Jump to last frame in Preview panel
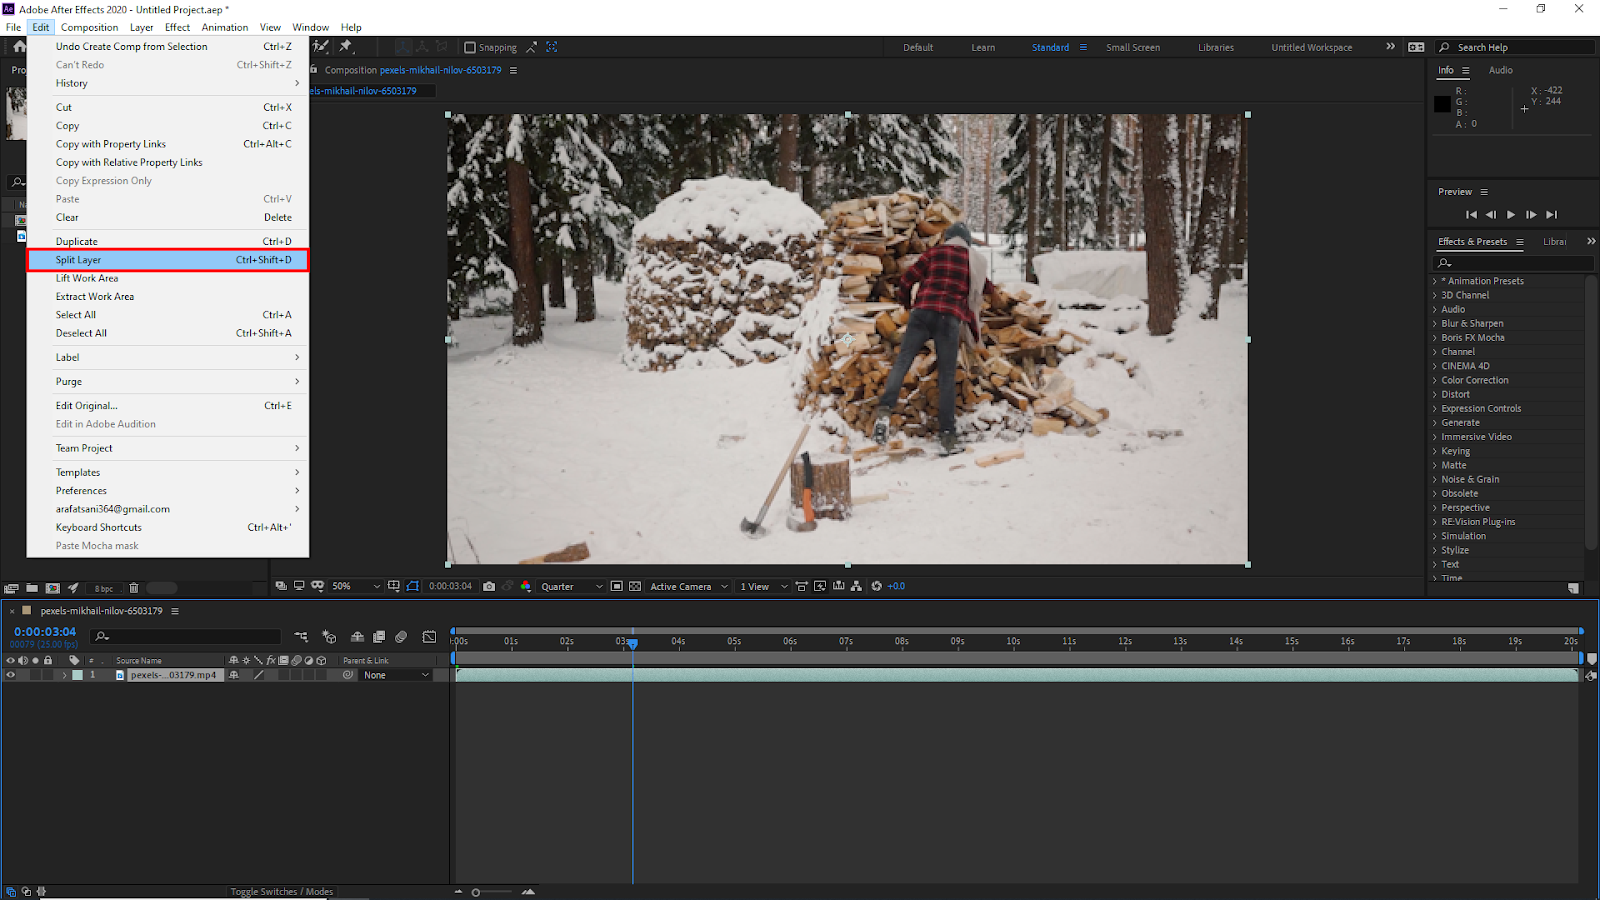The width and height of the screenshot is (1600, 900). point(1551,215)
